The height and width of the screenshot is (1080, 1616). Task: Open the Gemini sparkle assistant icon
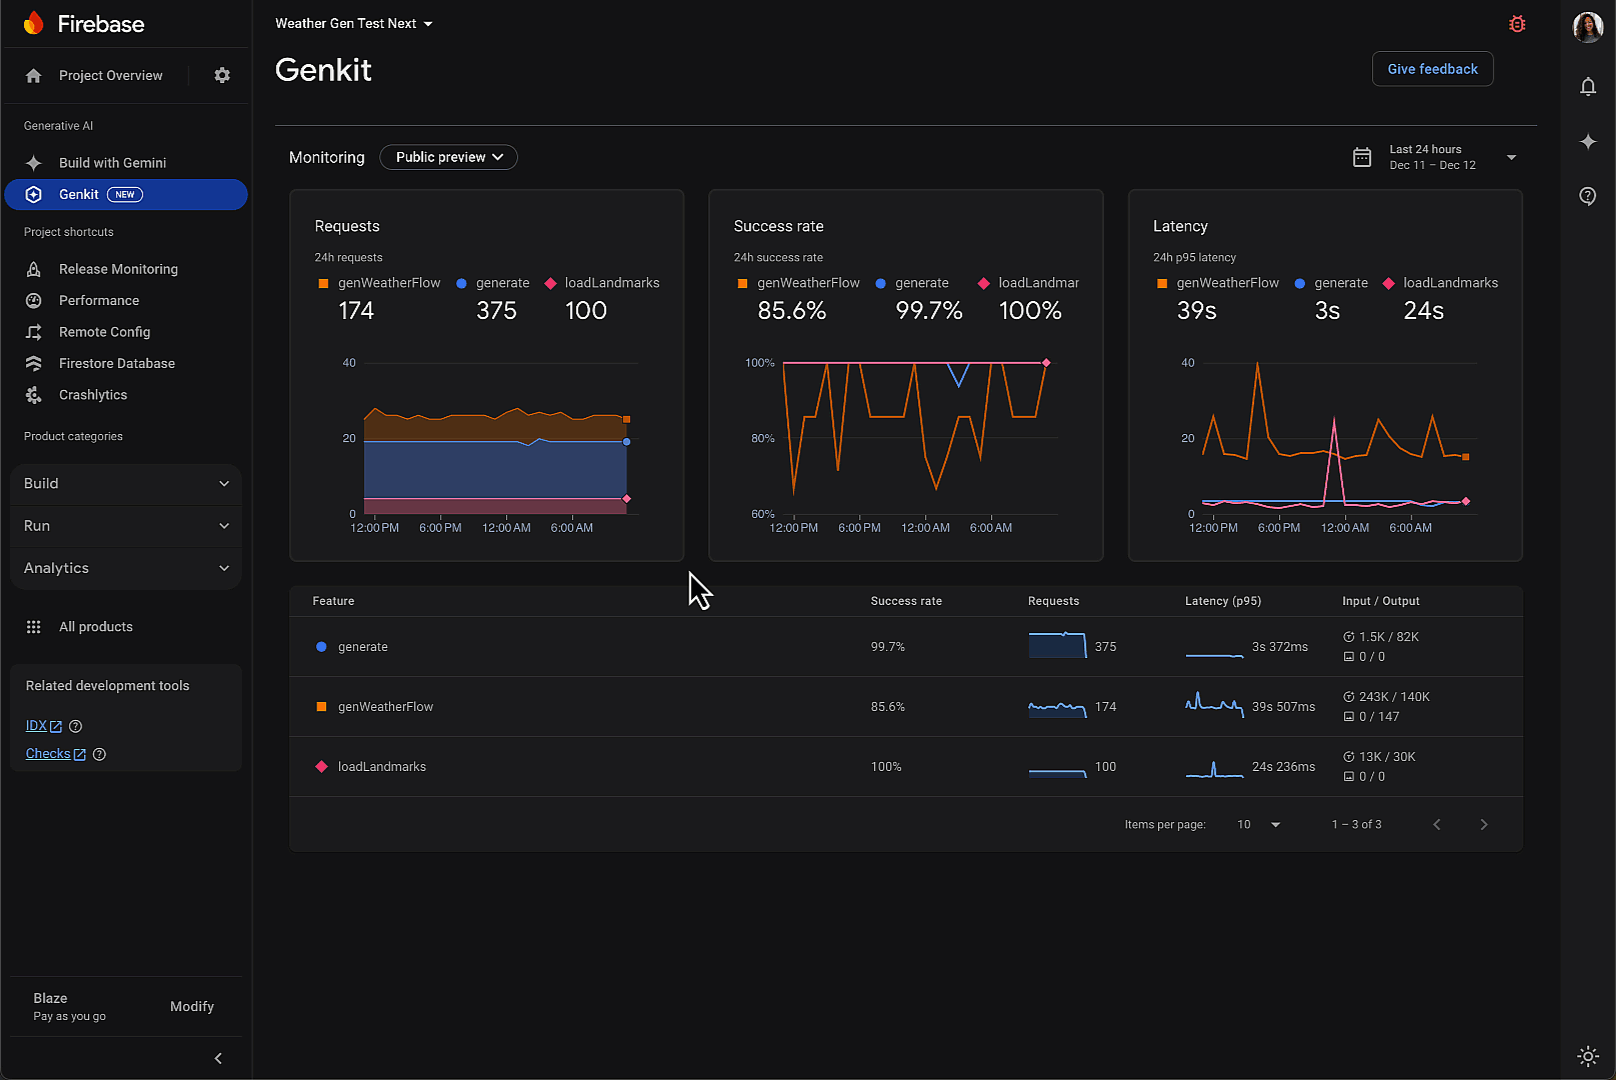tap(1588, 142)
